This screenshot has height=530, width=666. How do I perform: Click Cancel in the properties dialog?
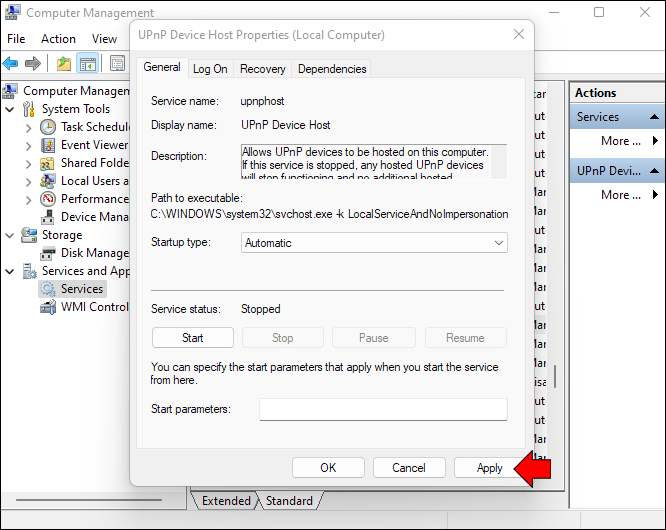tap(409, 468)
